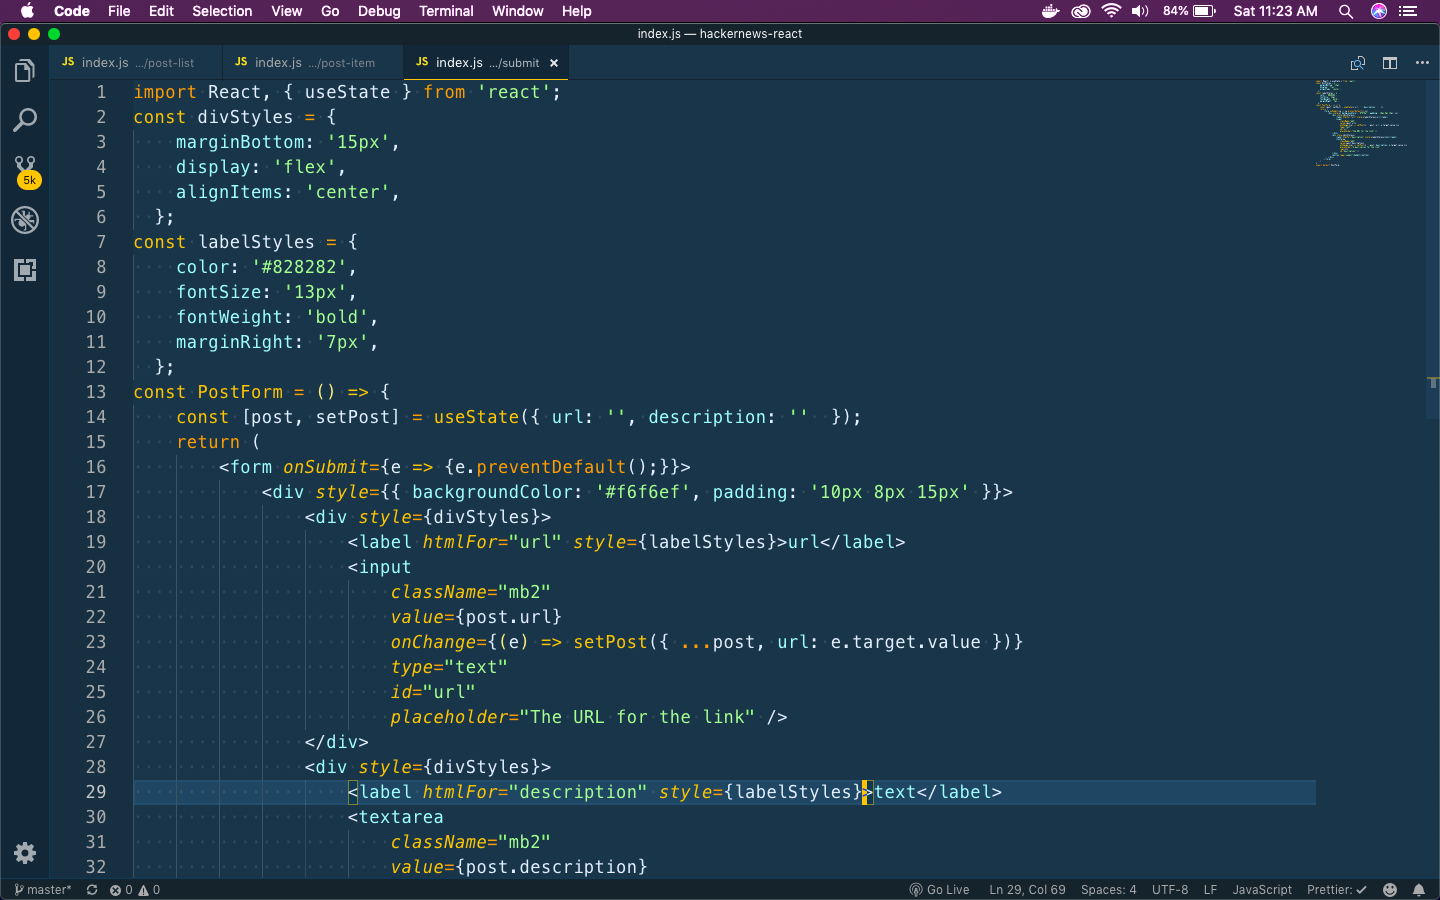Open the More Actions ellipsis menu
This screenshot has height=900, width=1440.
(1422, 63)
